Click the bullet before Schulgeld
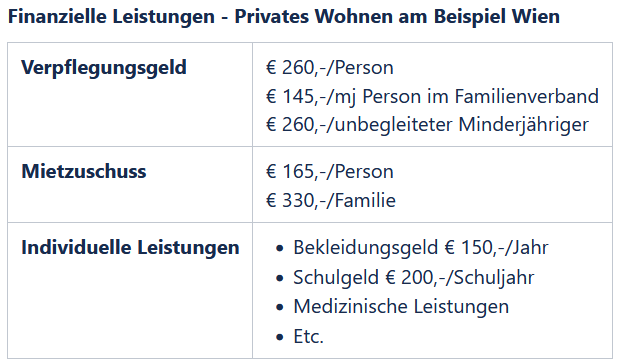 [280, 278]
